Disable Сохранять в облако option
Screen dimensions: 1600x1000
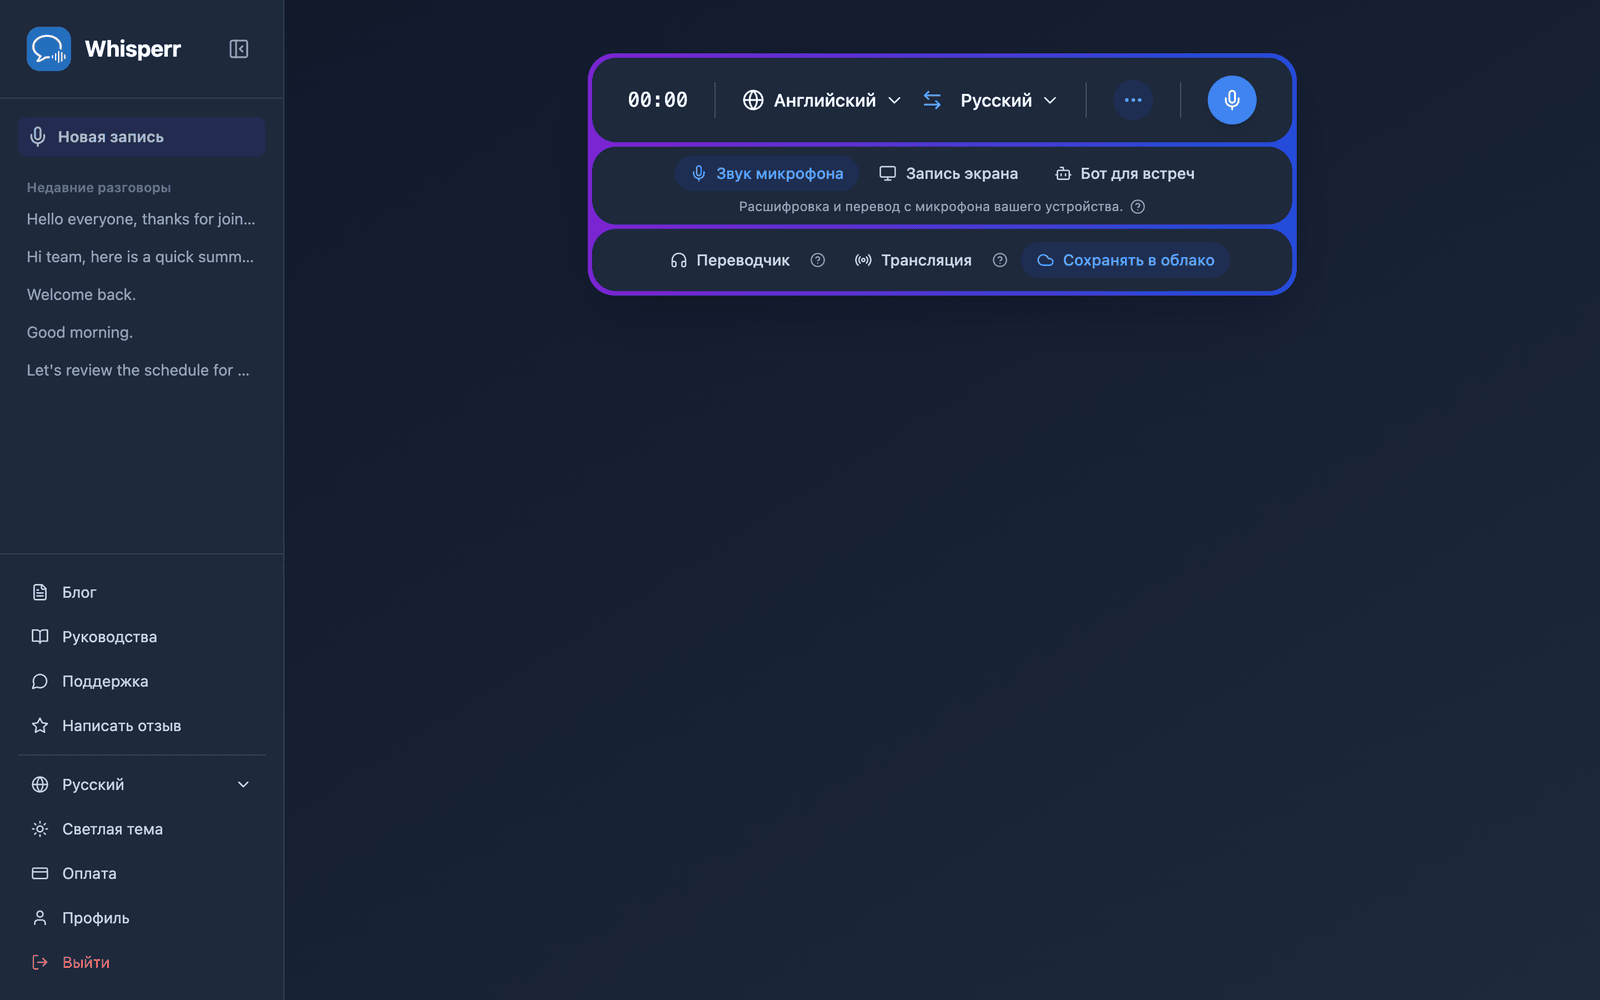[x=1126, y=260]
